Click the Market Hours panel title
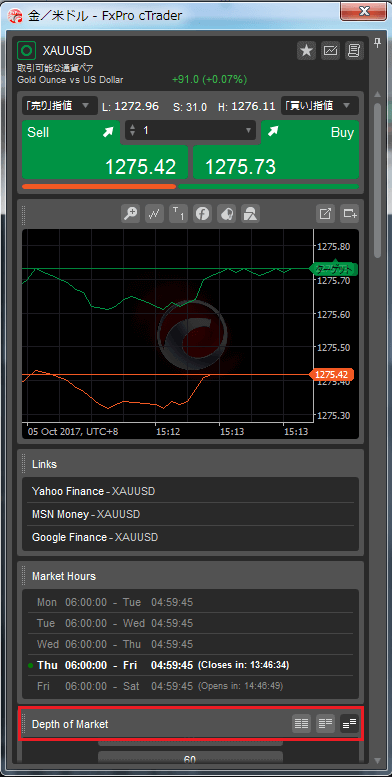Image resolution: width=392 pixels, height=777 pixels. [x=64, y=576]
